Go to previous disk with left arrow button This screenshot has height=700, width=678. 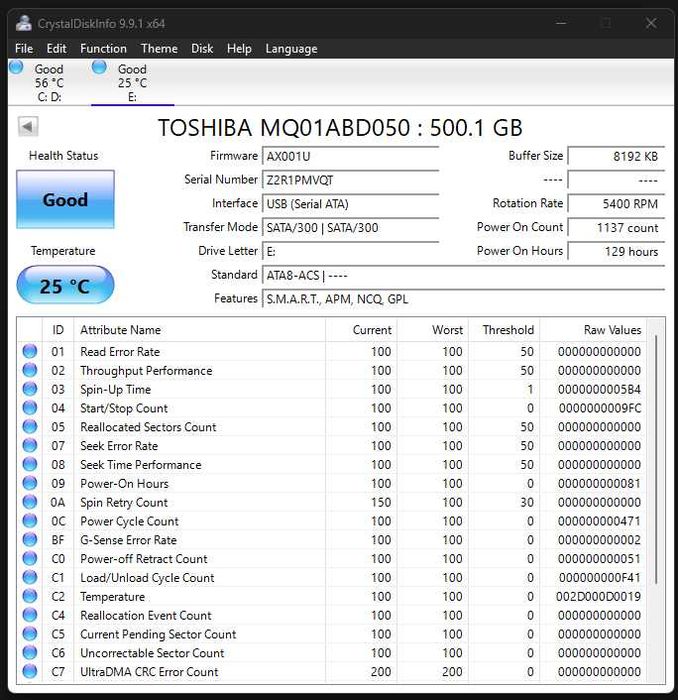tap(28, 127)
